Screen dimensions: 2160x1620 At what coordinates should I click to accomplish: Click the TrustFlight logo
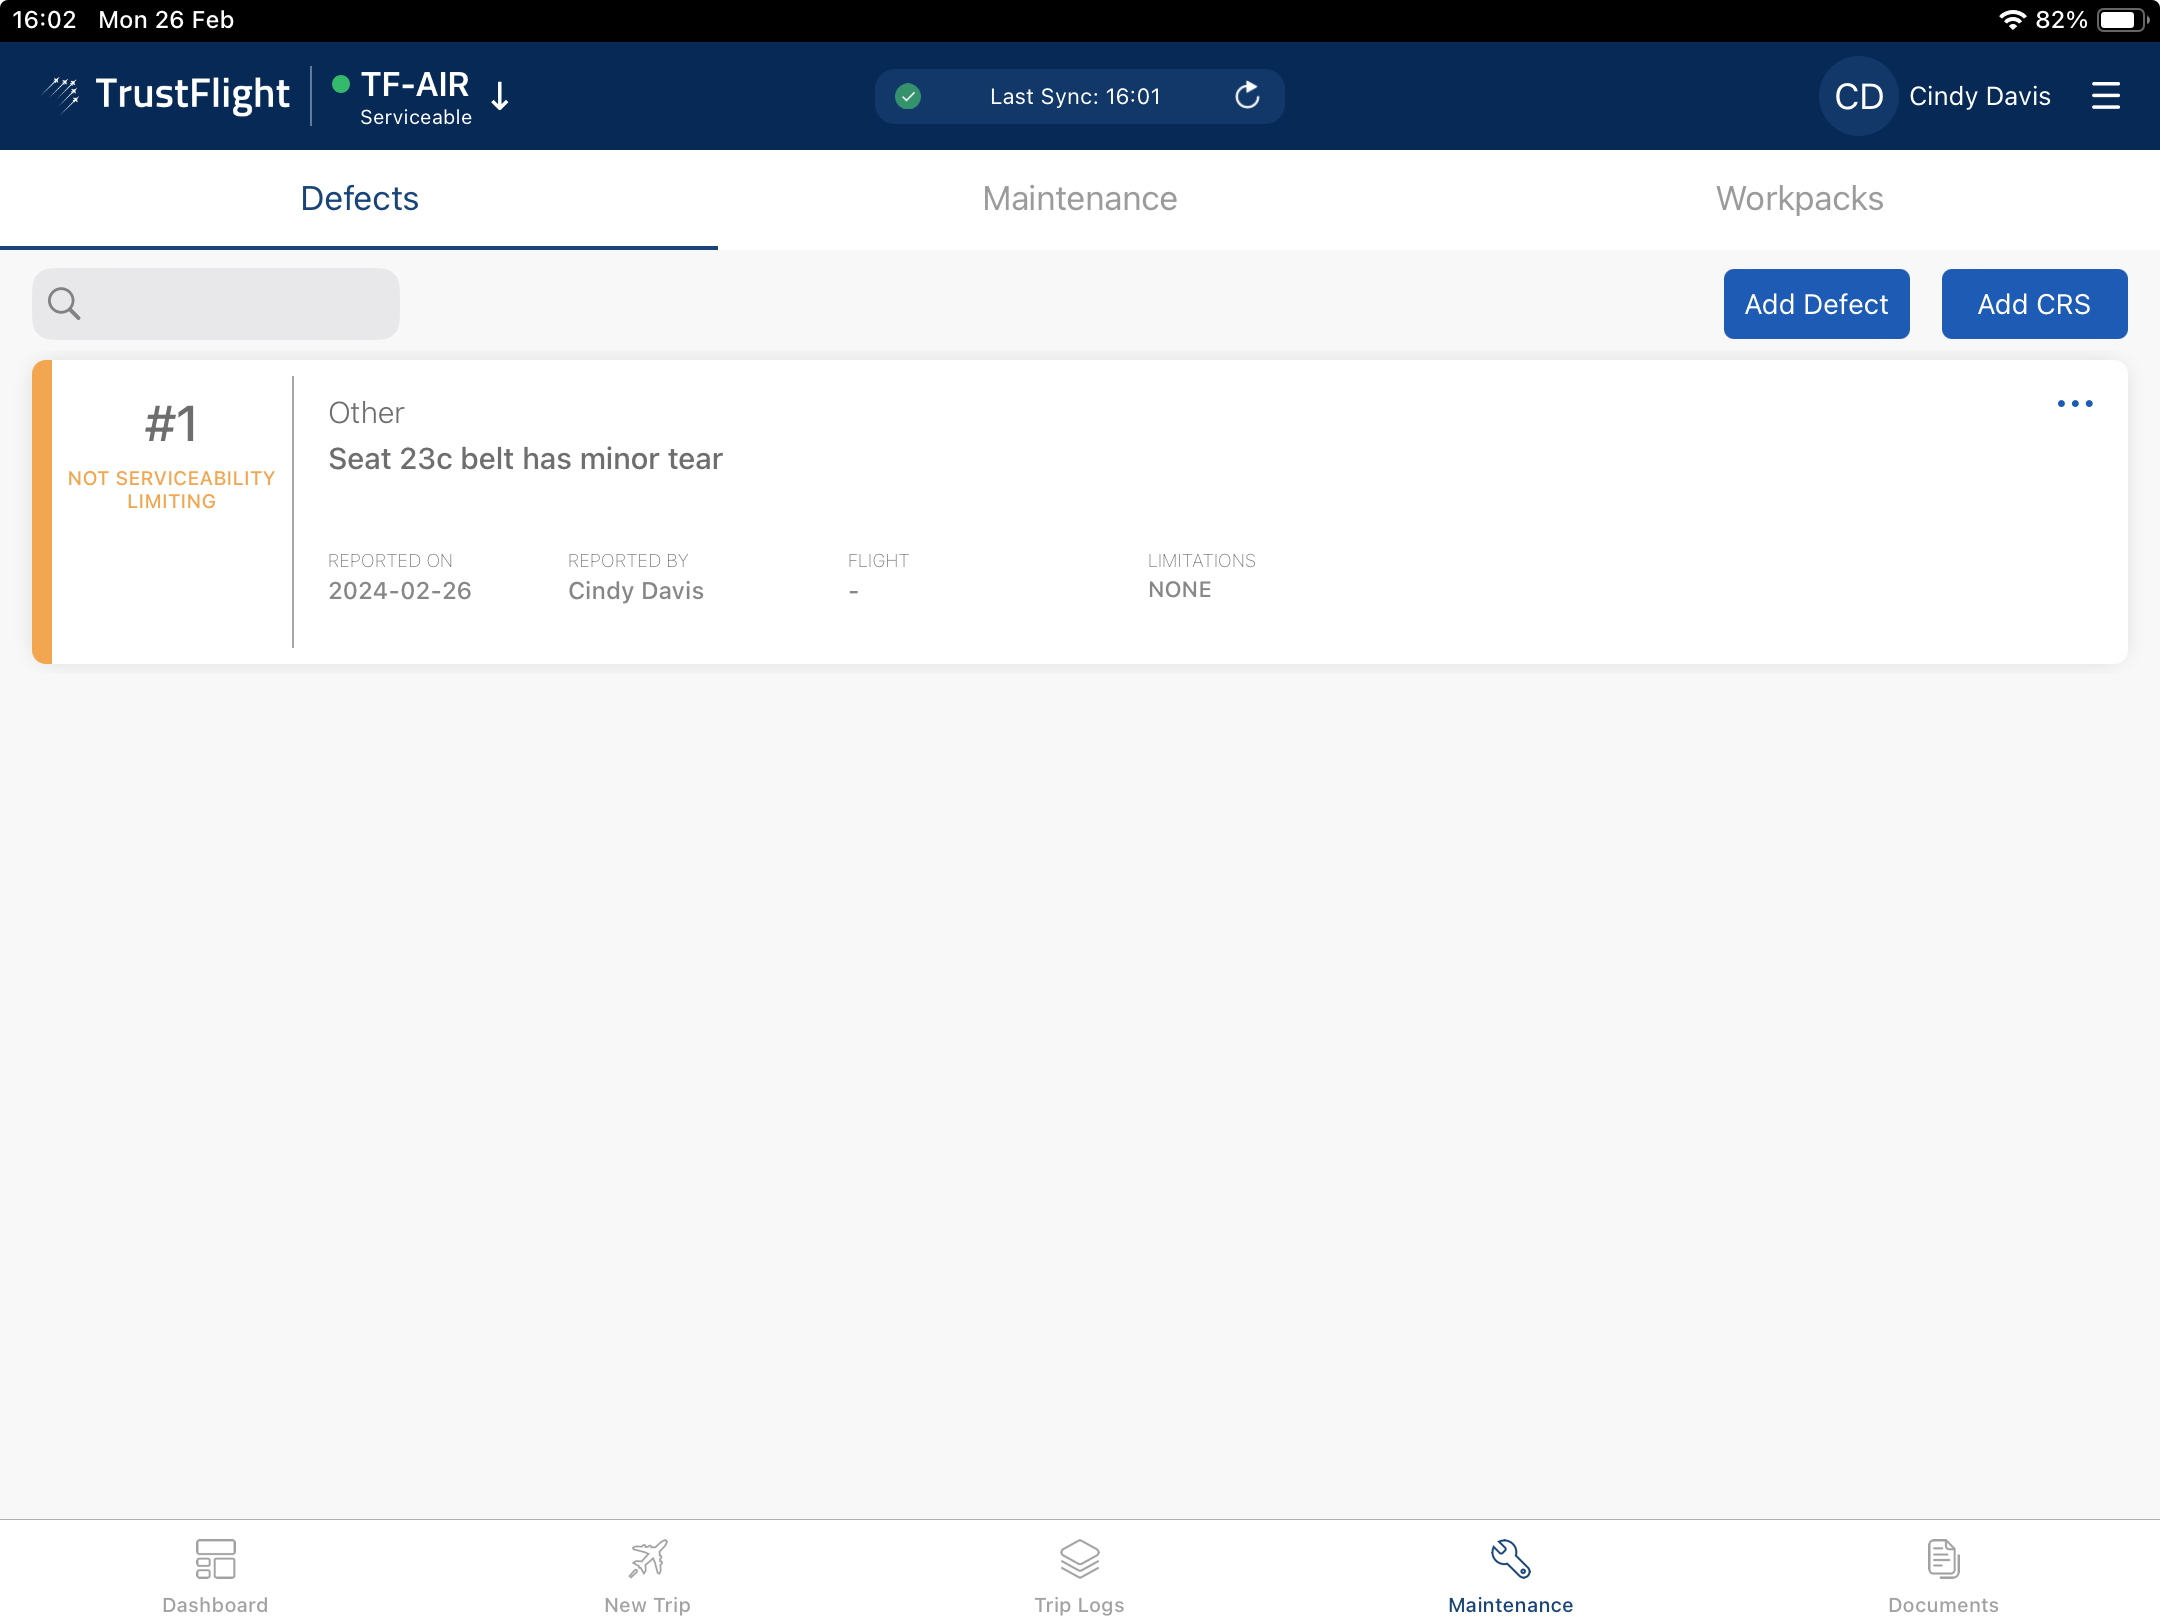167,94
